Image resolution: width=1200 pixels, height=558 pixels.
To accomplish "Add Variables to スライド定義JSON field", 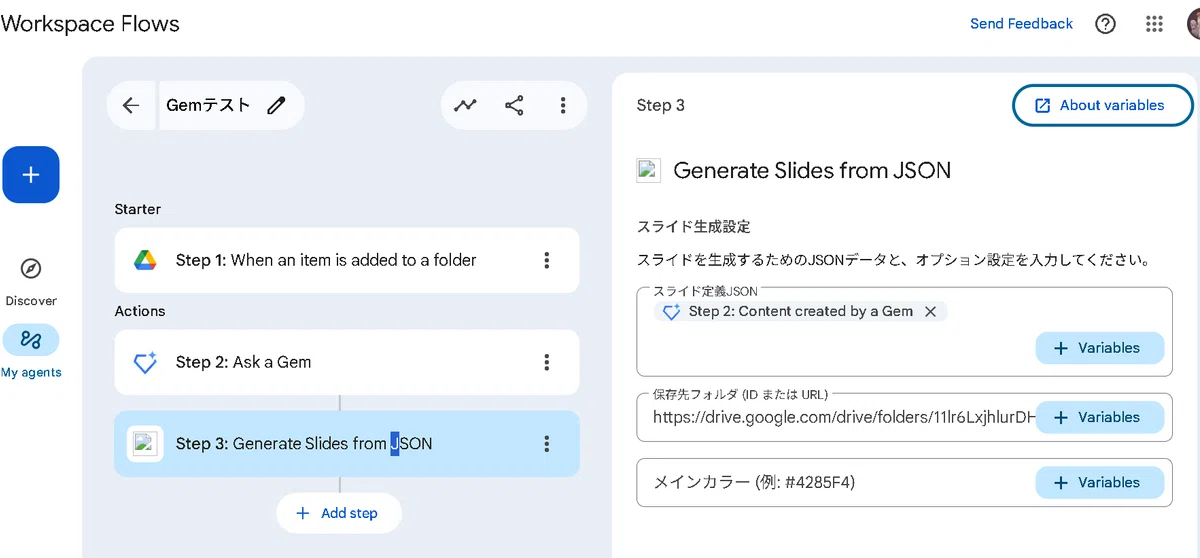I will 1100,348.
